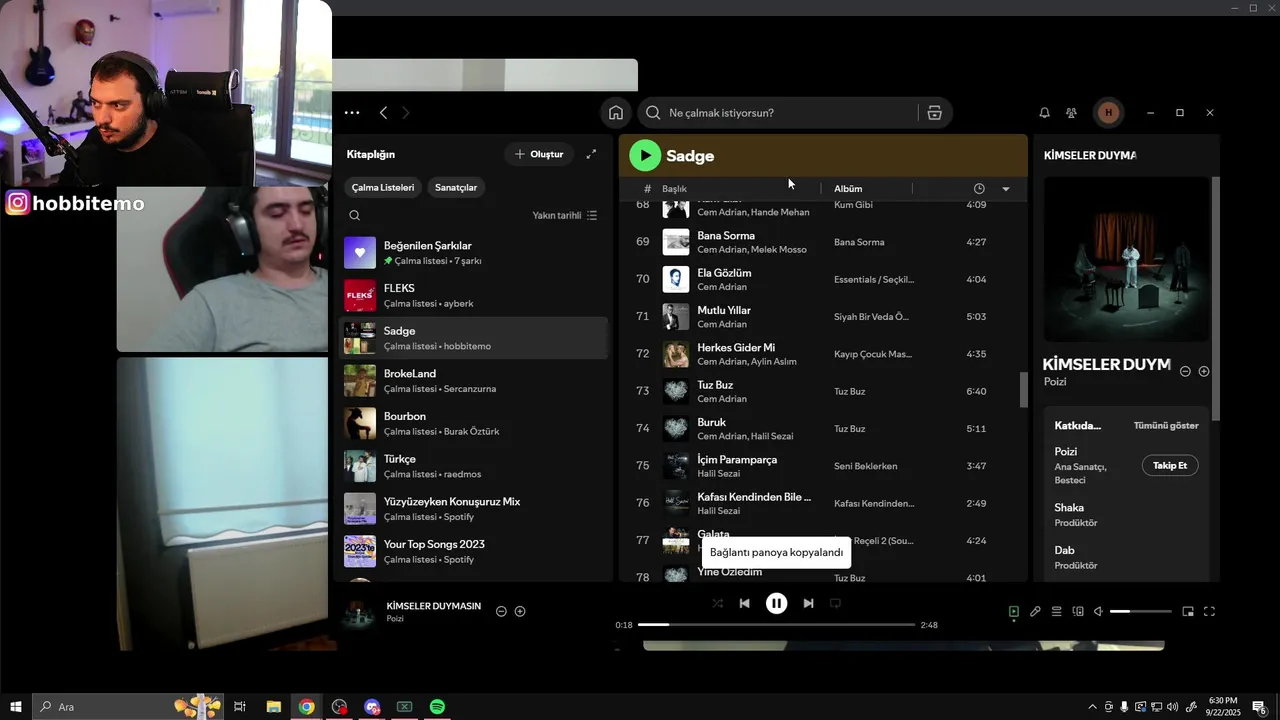The height and width of the screenshot is (720, 1280).
Task: Select the Sanatçılar filter chip
Action: pos(456,187)
